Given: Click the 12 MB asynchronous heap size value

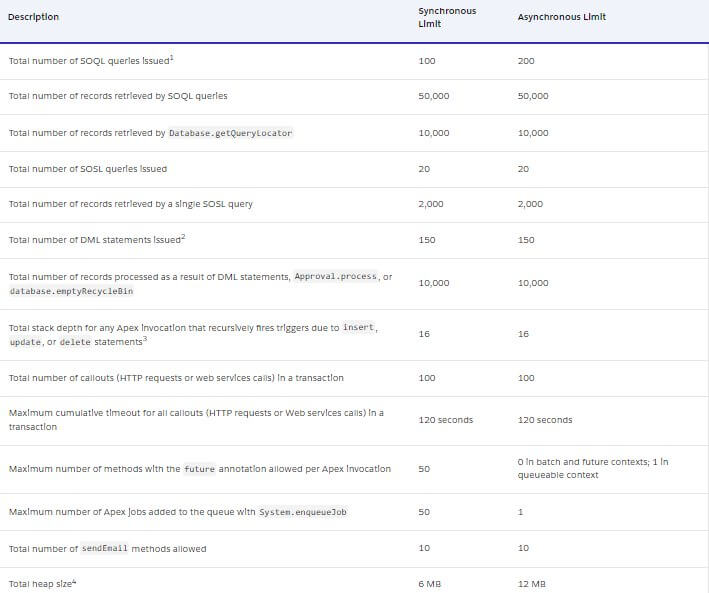Looking at the screenshot, I should pos(531,584).
